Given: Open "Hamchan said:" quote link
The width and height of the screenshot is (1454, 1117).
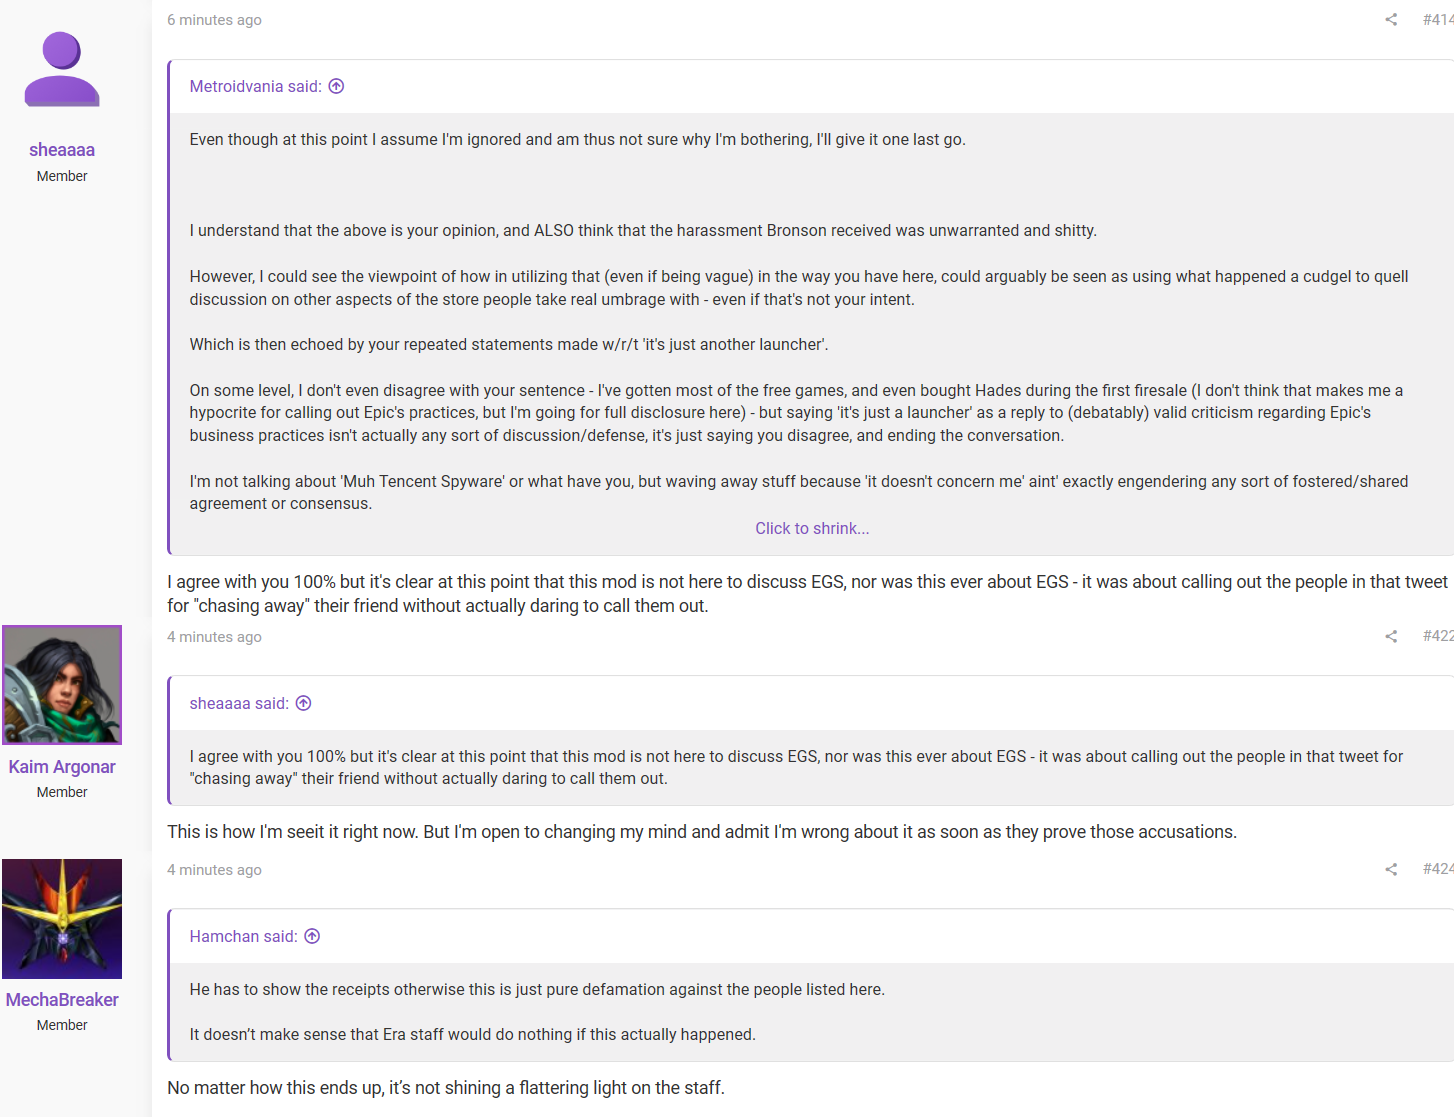Looking at the screenshot, I should (x=243, y=936).
